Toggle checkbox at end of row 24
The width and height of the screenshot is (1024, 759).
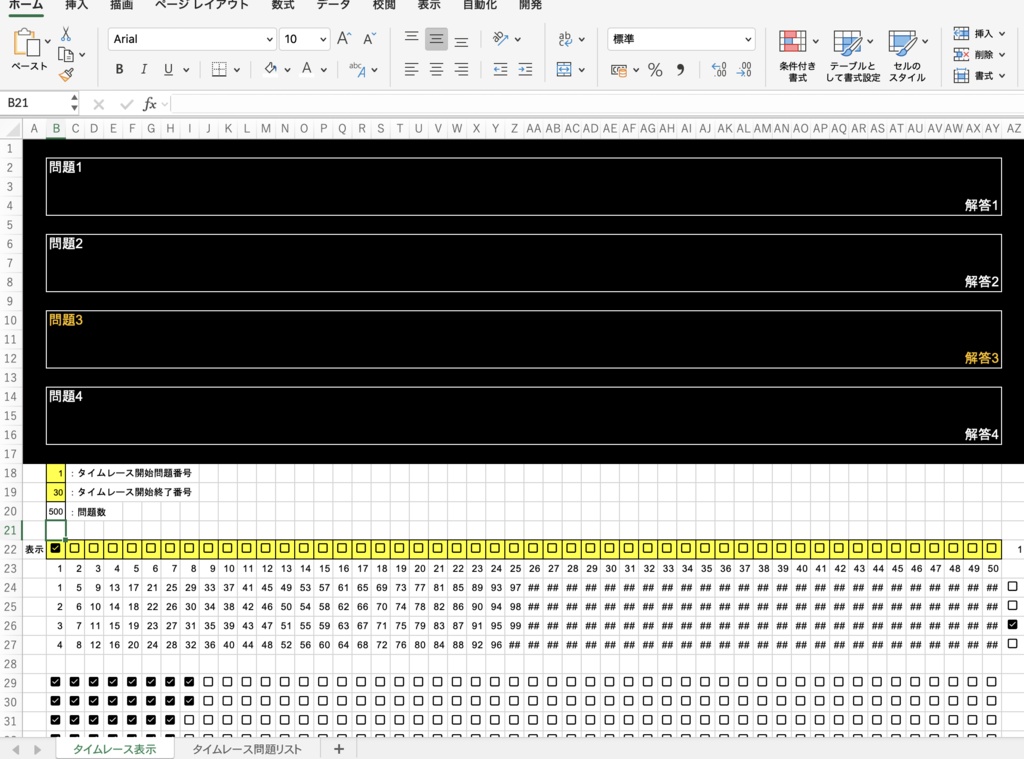[x=1013, y=587]
